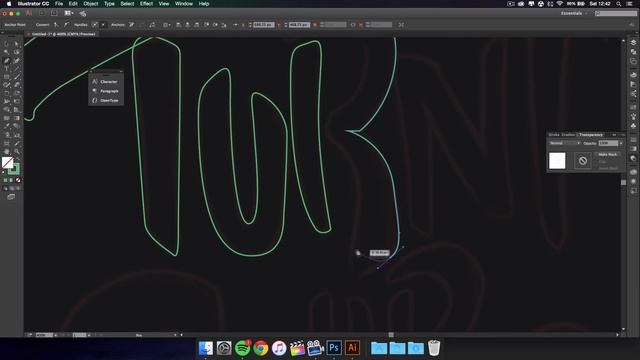Change screen mode at toolbar bottom

[11, 197]
